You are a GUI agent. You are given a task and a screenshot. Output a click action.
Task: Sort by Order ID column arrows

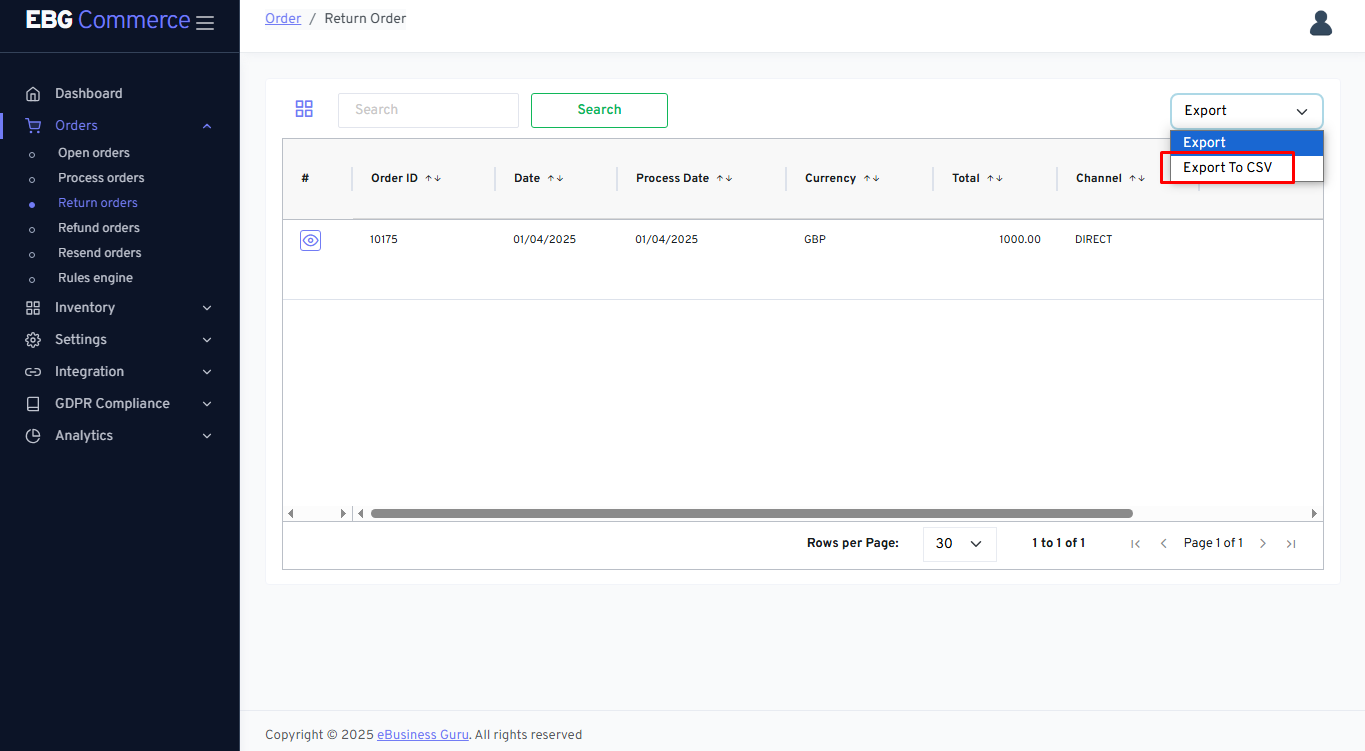tap(433, 178)
